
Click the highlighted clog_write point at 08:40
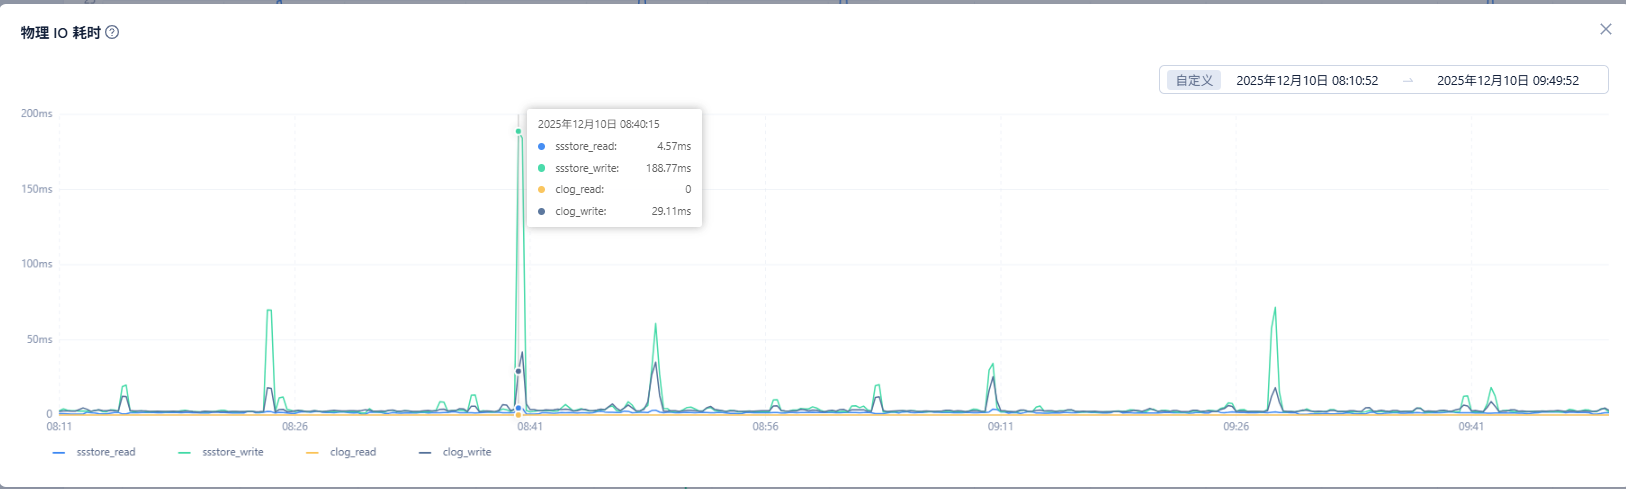click(x=518, y=371)
